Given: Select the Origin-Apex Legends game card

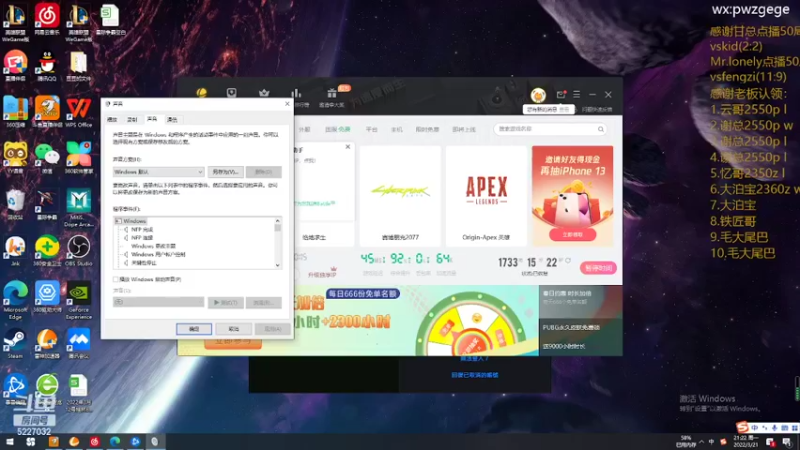Looking at the screenshot, I should tap(486, 196).
